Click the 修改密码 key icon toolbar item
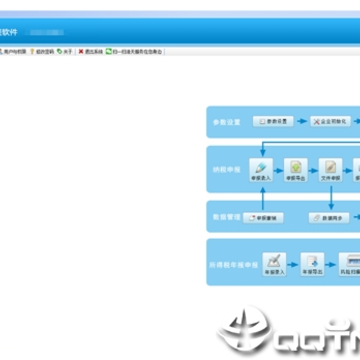 tap(42, 52)
